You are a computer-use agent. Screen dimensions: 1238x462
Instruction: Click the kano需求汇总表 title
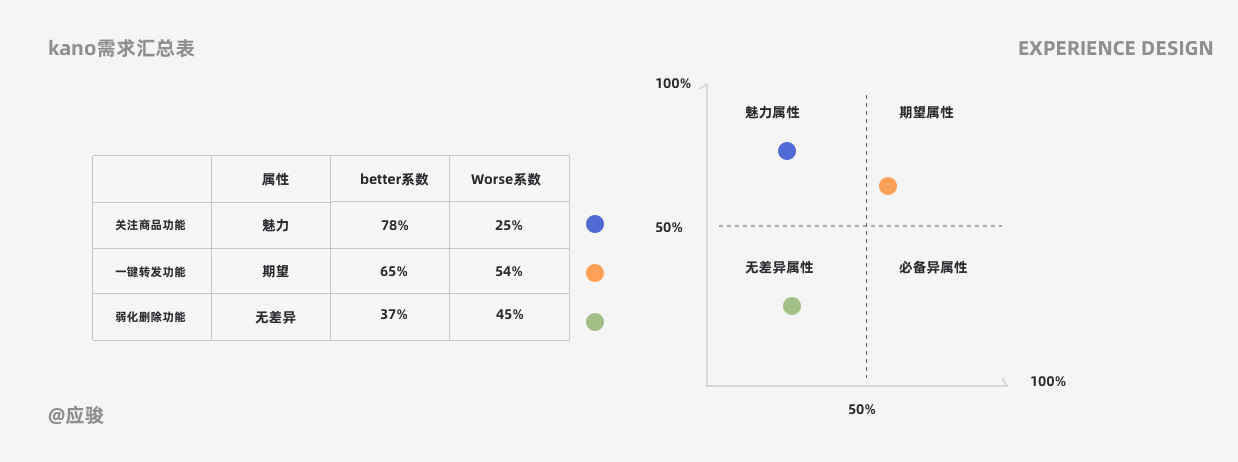pos(121,49)
